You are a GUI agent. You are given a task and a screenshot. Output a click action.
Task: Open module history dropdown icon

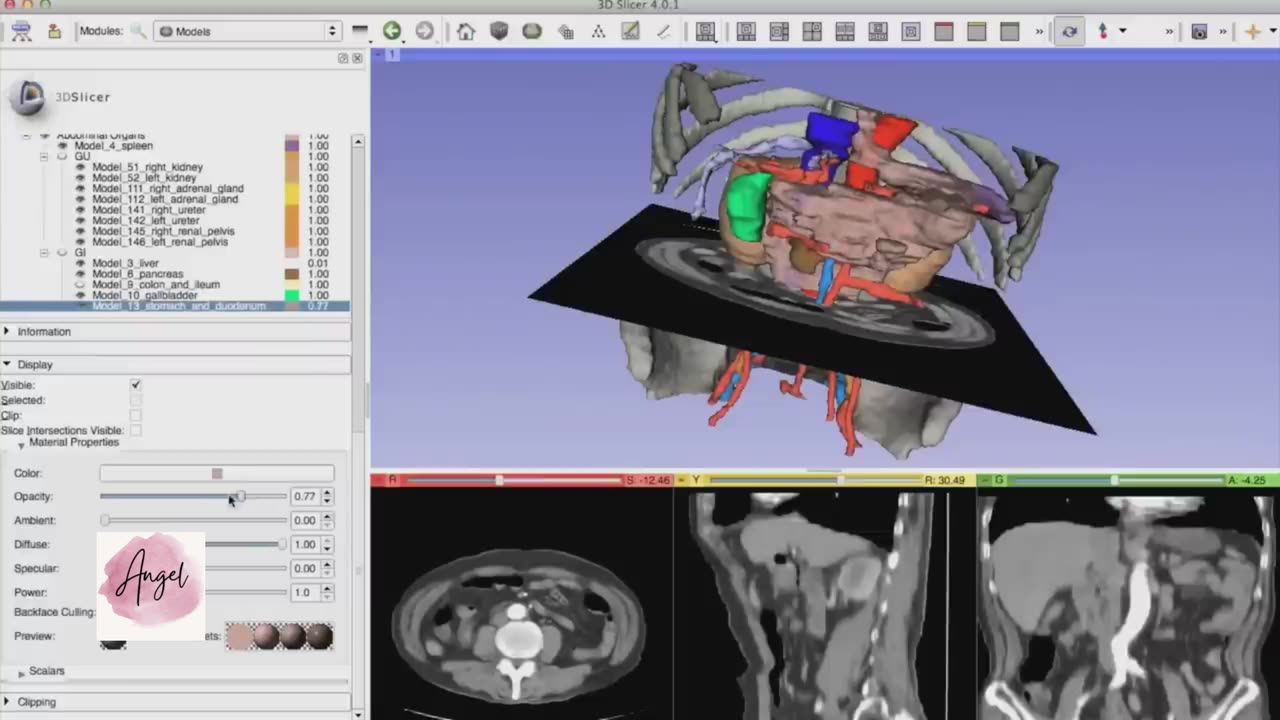[x=360, y=31]
